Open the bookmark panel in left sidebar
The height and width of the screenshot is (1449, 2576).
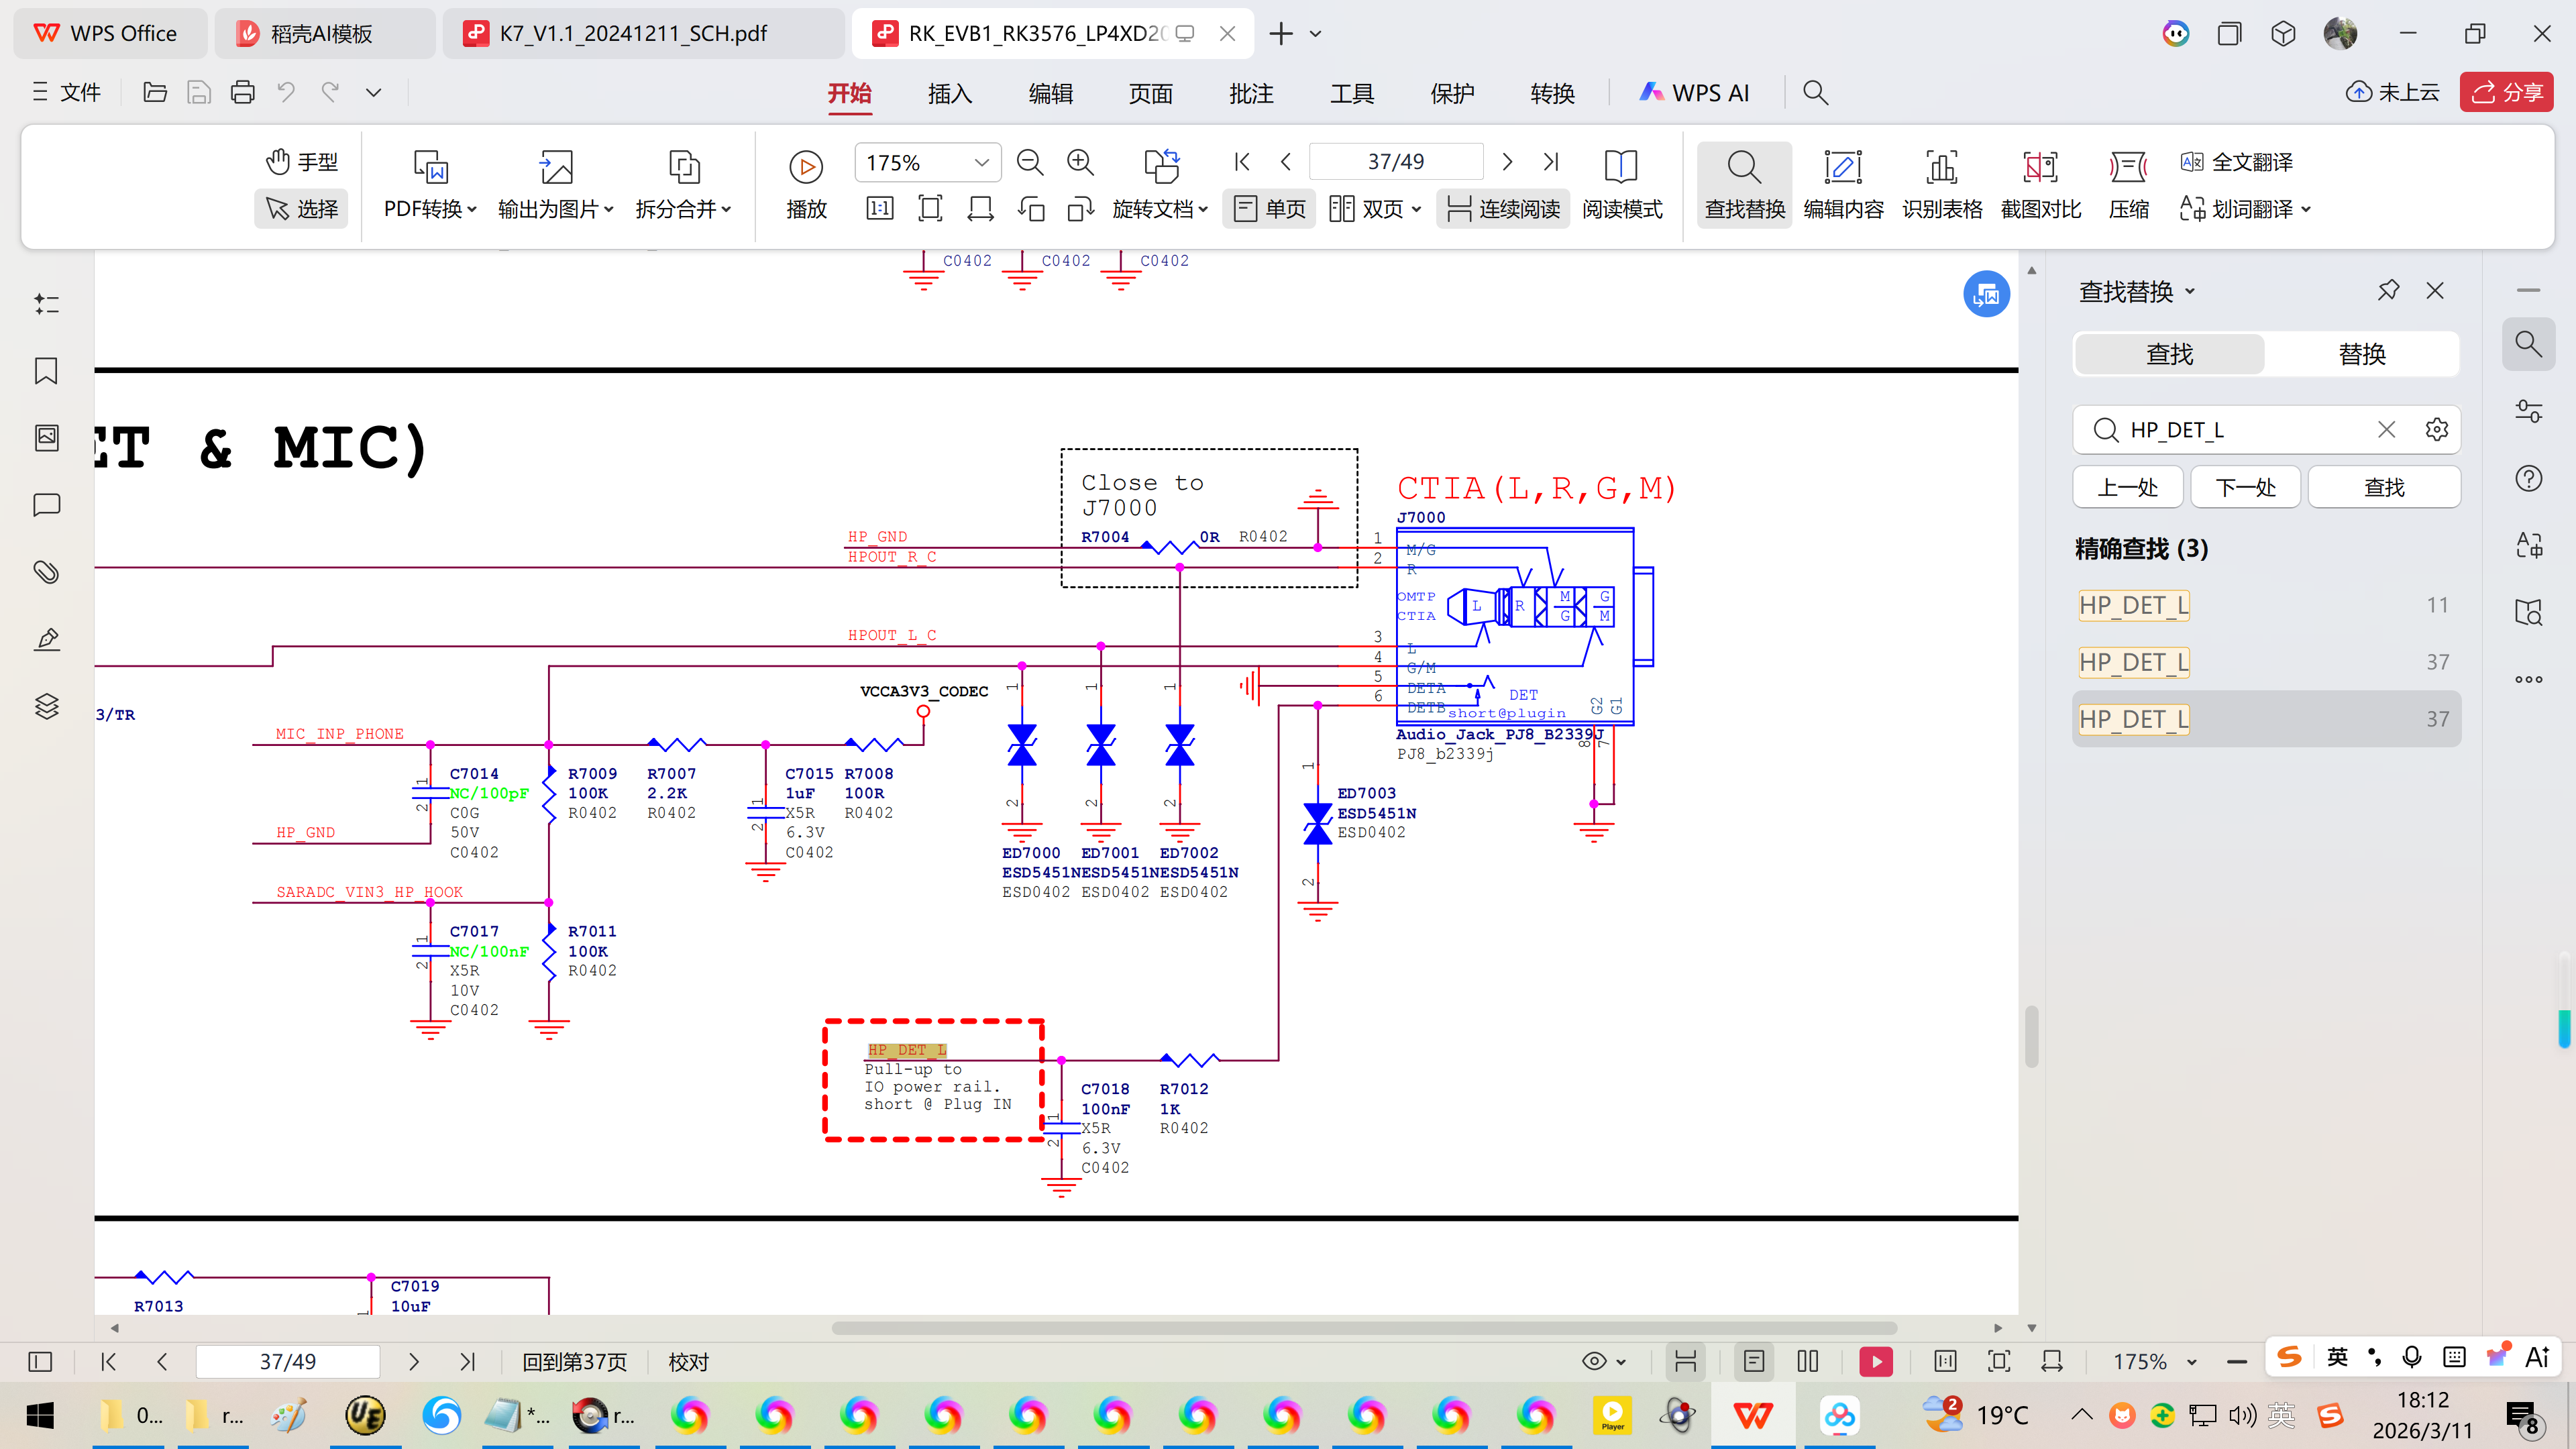(x=46, y=371)
